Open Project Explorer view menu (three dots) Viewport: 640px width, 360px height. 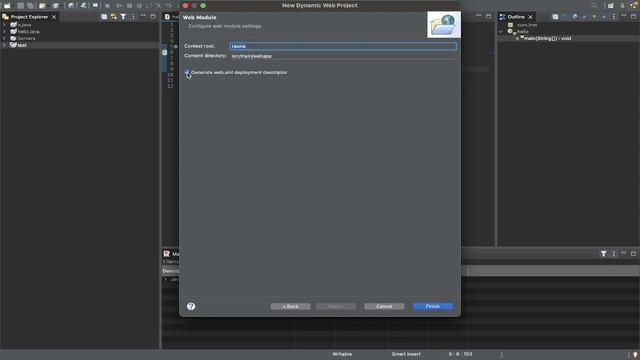click(x=133, y=17)
